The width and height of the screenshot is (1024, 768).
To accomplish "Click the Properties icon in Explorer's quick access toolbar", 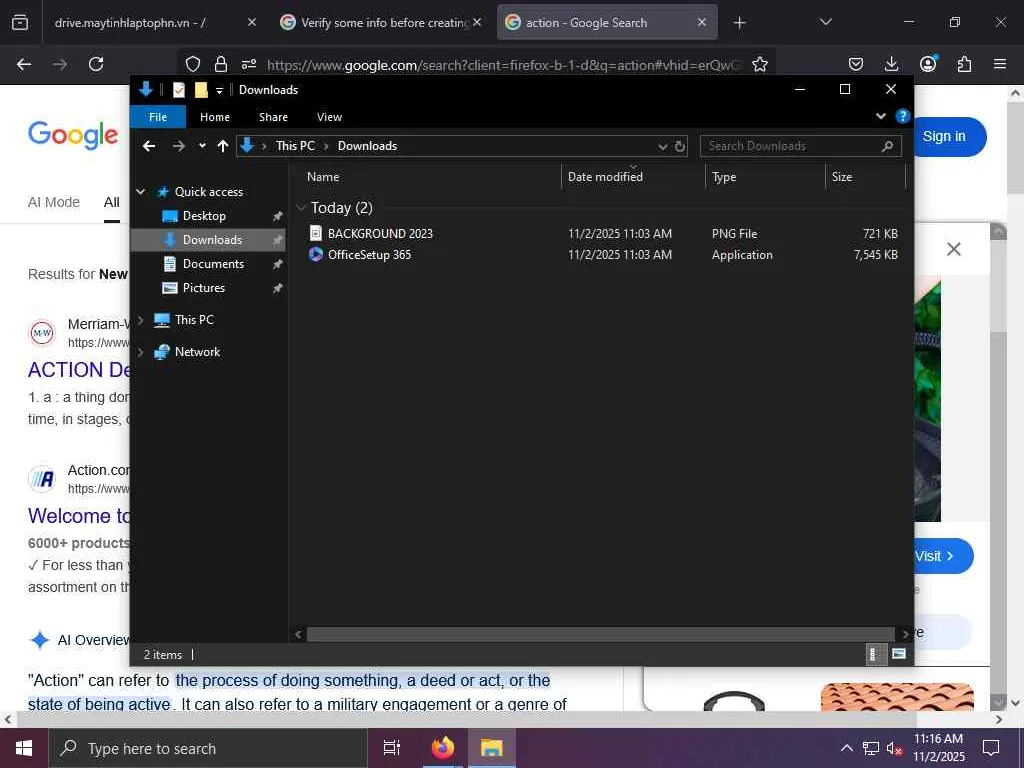I will click(178, 90).
